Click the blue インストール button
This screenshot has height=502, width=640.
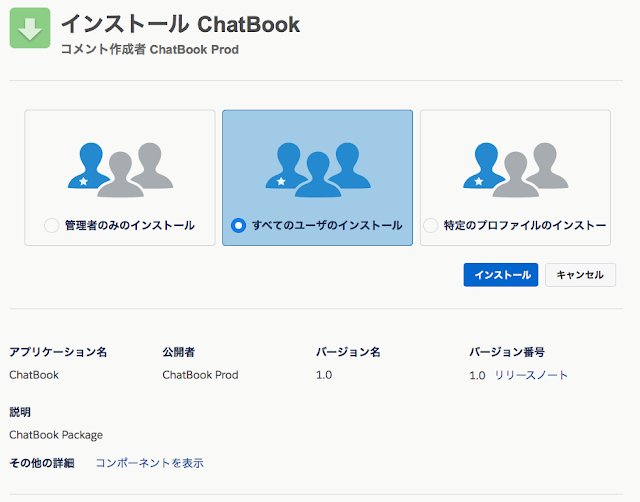click(501, 275)
